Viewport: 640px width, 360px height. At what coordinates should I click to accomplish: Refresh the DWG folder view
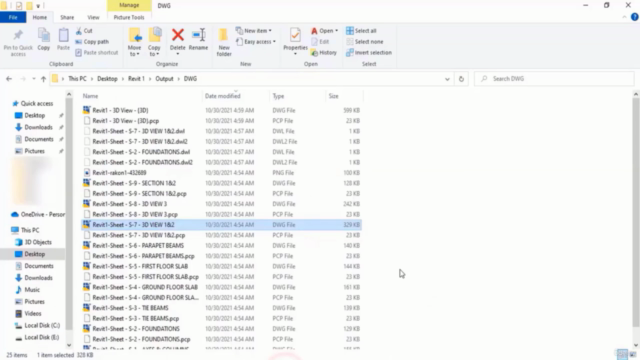461,79
